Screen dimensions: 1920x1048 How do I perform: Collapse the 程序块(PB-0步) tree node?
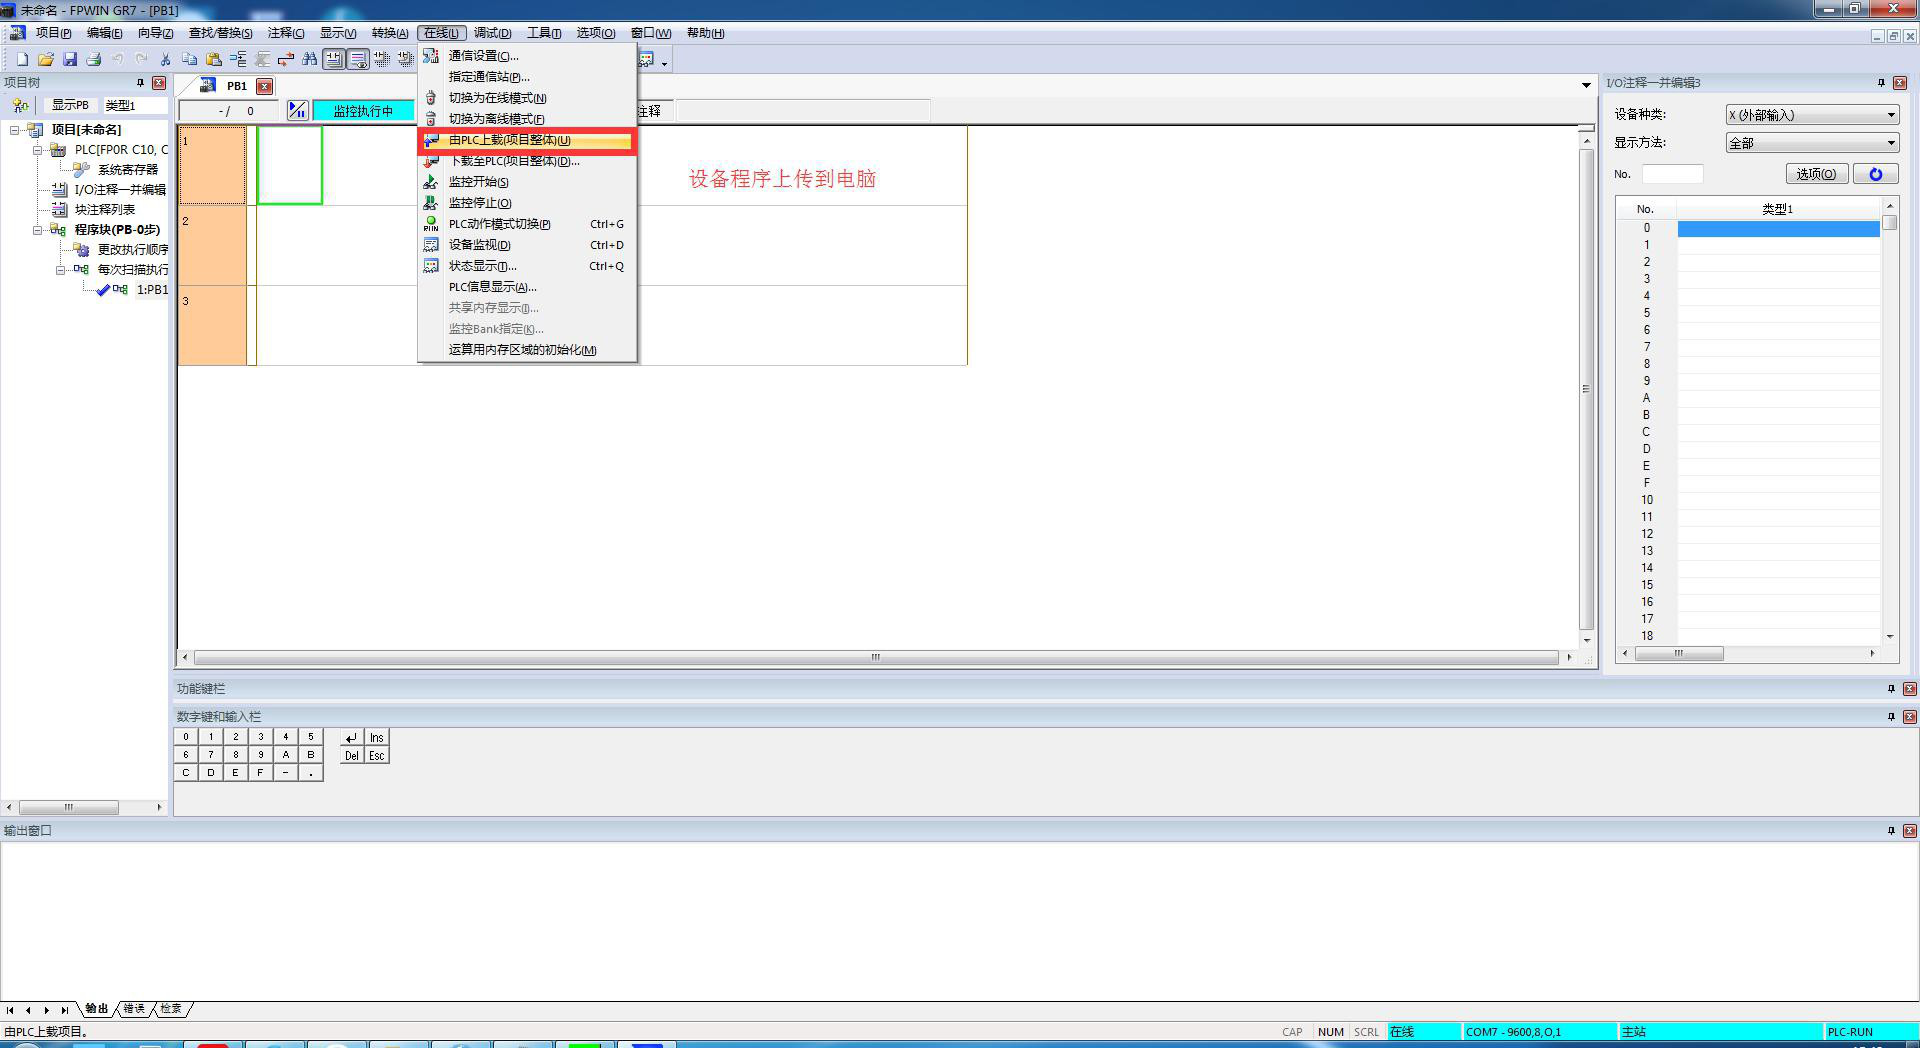click(38, 230)
